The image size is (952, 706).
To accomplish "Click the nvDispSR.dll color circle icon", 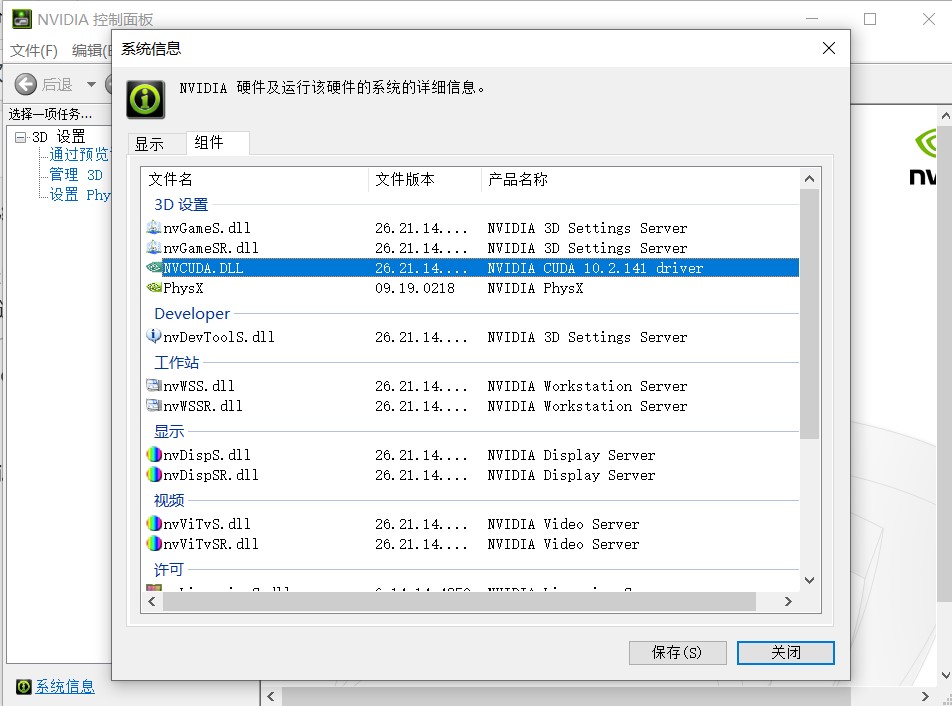I will coord(154,474).
